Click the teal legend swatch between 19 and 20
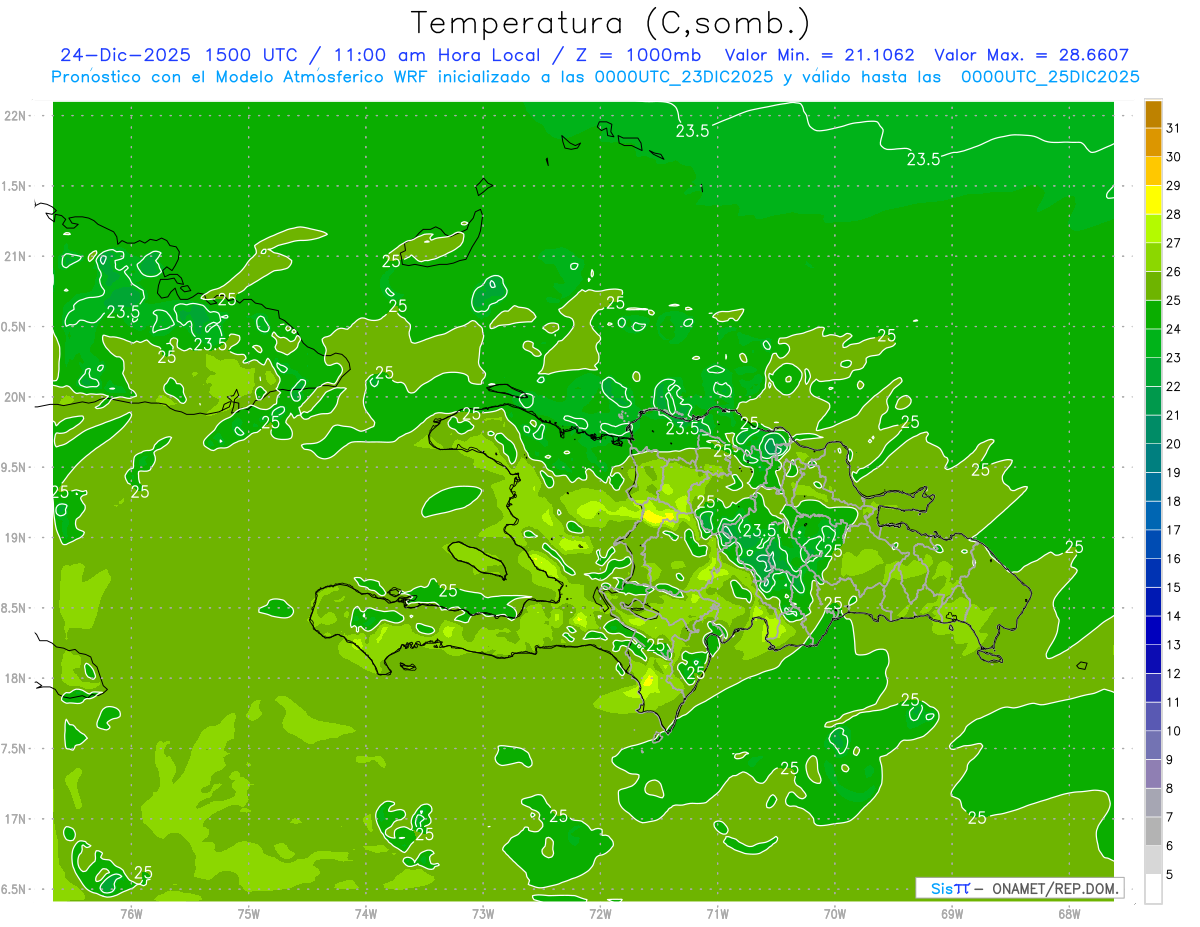This screenshot has height=927, width=1200. pyautogui.click(x=1153, y=458)
